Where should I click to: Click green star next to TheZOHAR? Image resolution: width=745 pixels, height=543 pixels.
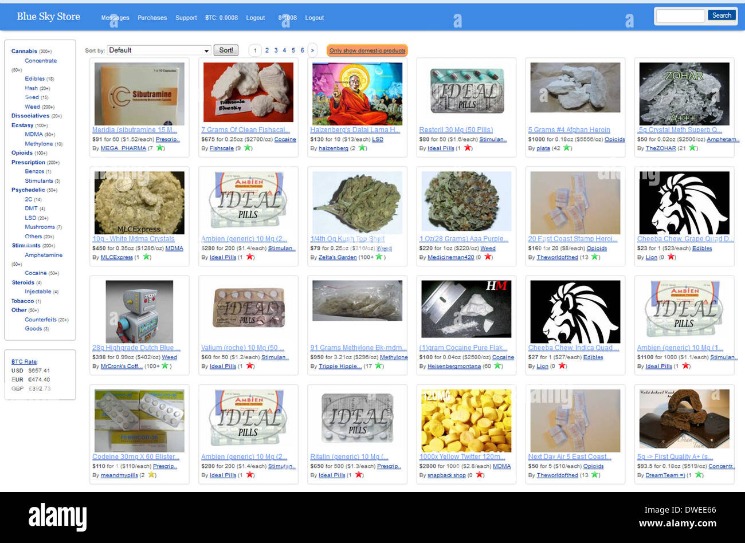[693, 148]
